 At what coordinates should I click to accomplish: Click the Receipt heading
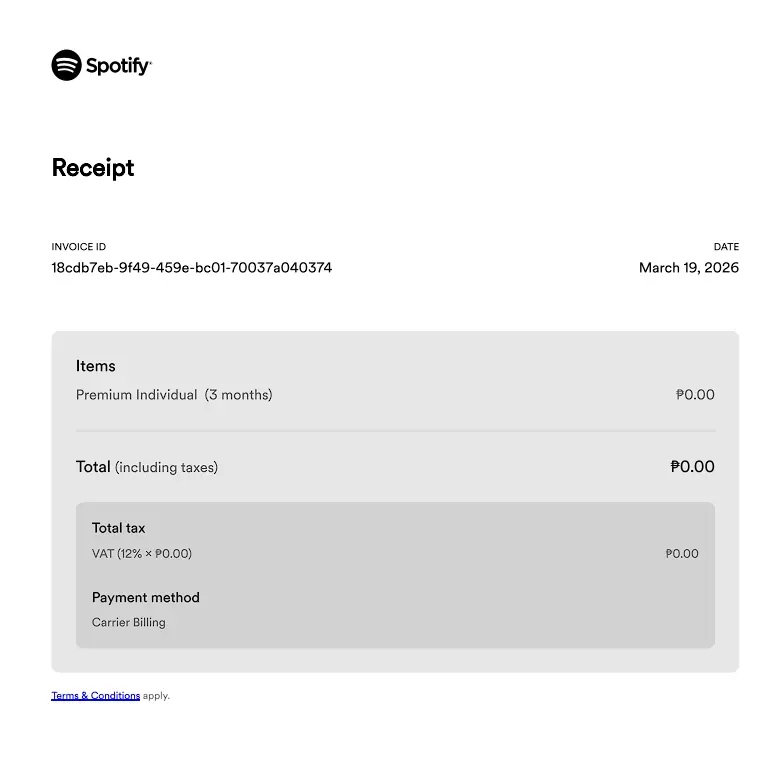point(93,167)
